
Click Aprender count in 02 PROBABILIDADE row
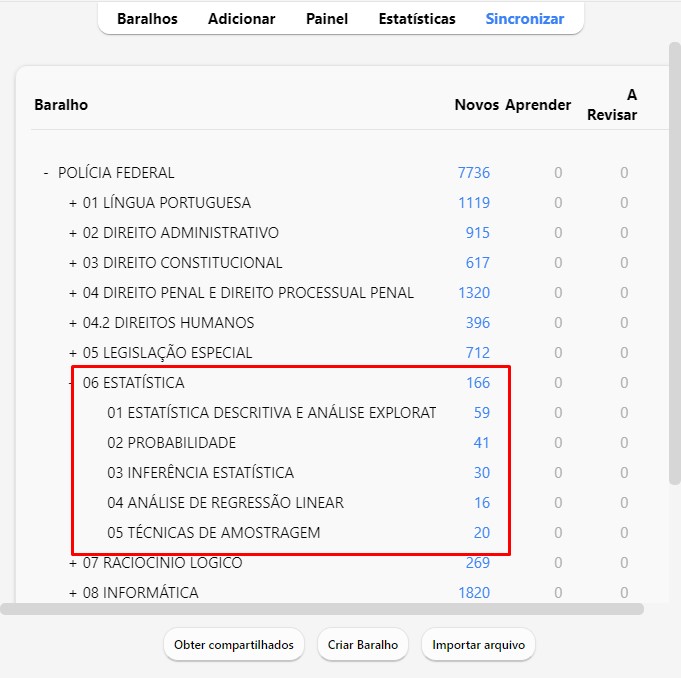tap(558, 443)
